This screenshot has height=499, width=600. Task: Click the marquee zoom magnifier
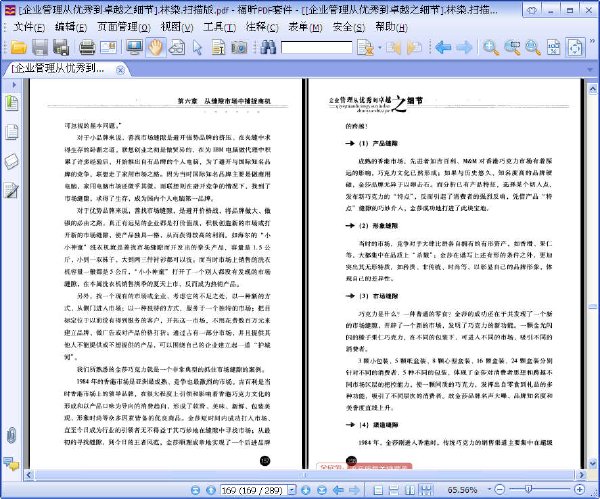click(512, 48)
